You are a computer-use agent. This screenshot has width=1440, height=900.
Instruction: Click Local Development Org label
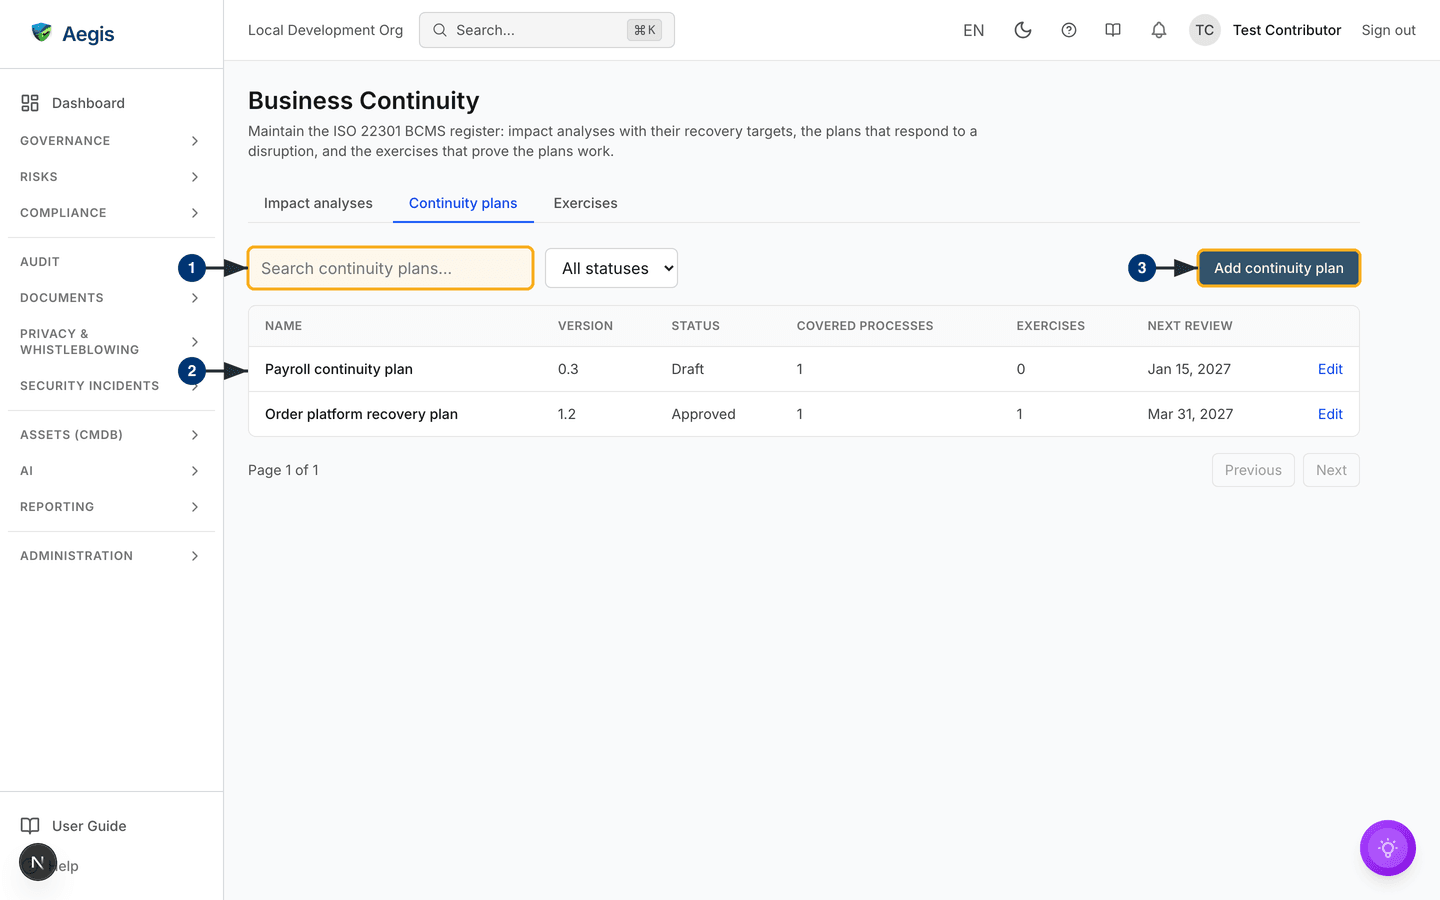tap(325, 30)
